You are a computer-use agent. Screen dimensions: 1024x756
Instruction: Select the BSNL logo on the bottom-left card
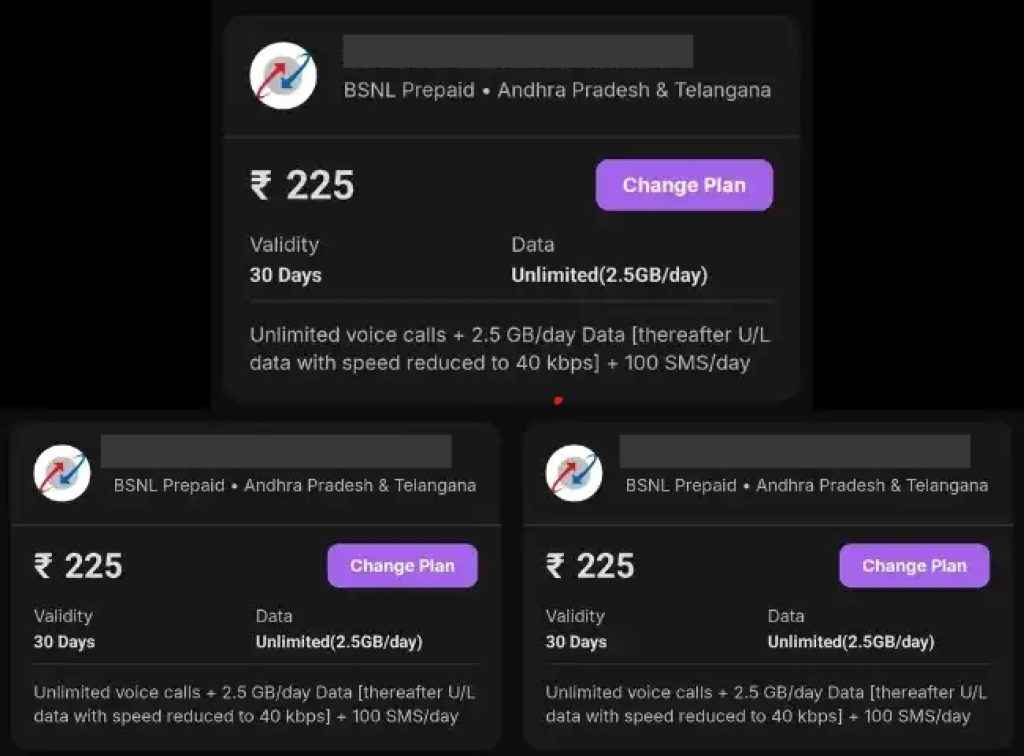click(61, 471)
